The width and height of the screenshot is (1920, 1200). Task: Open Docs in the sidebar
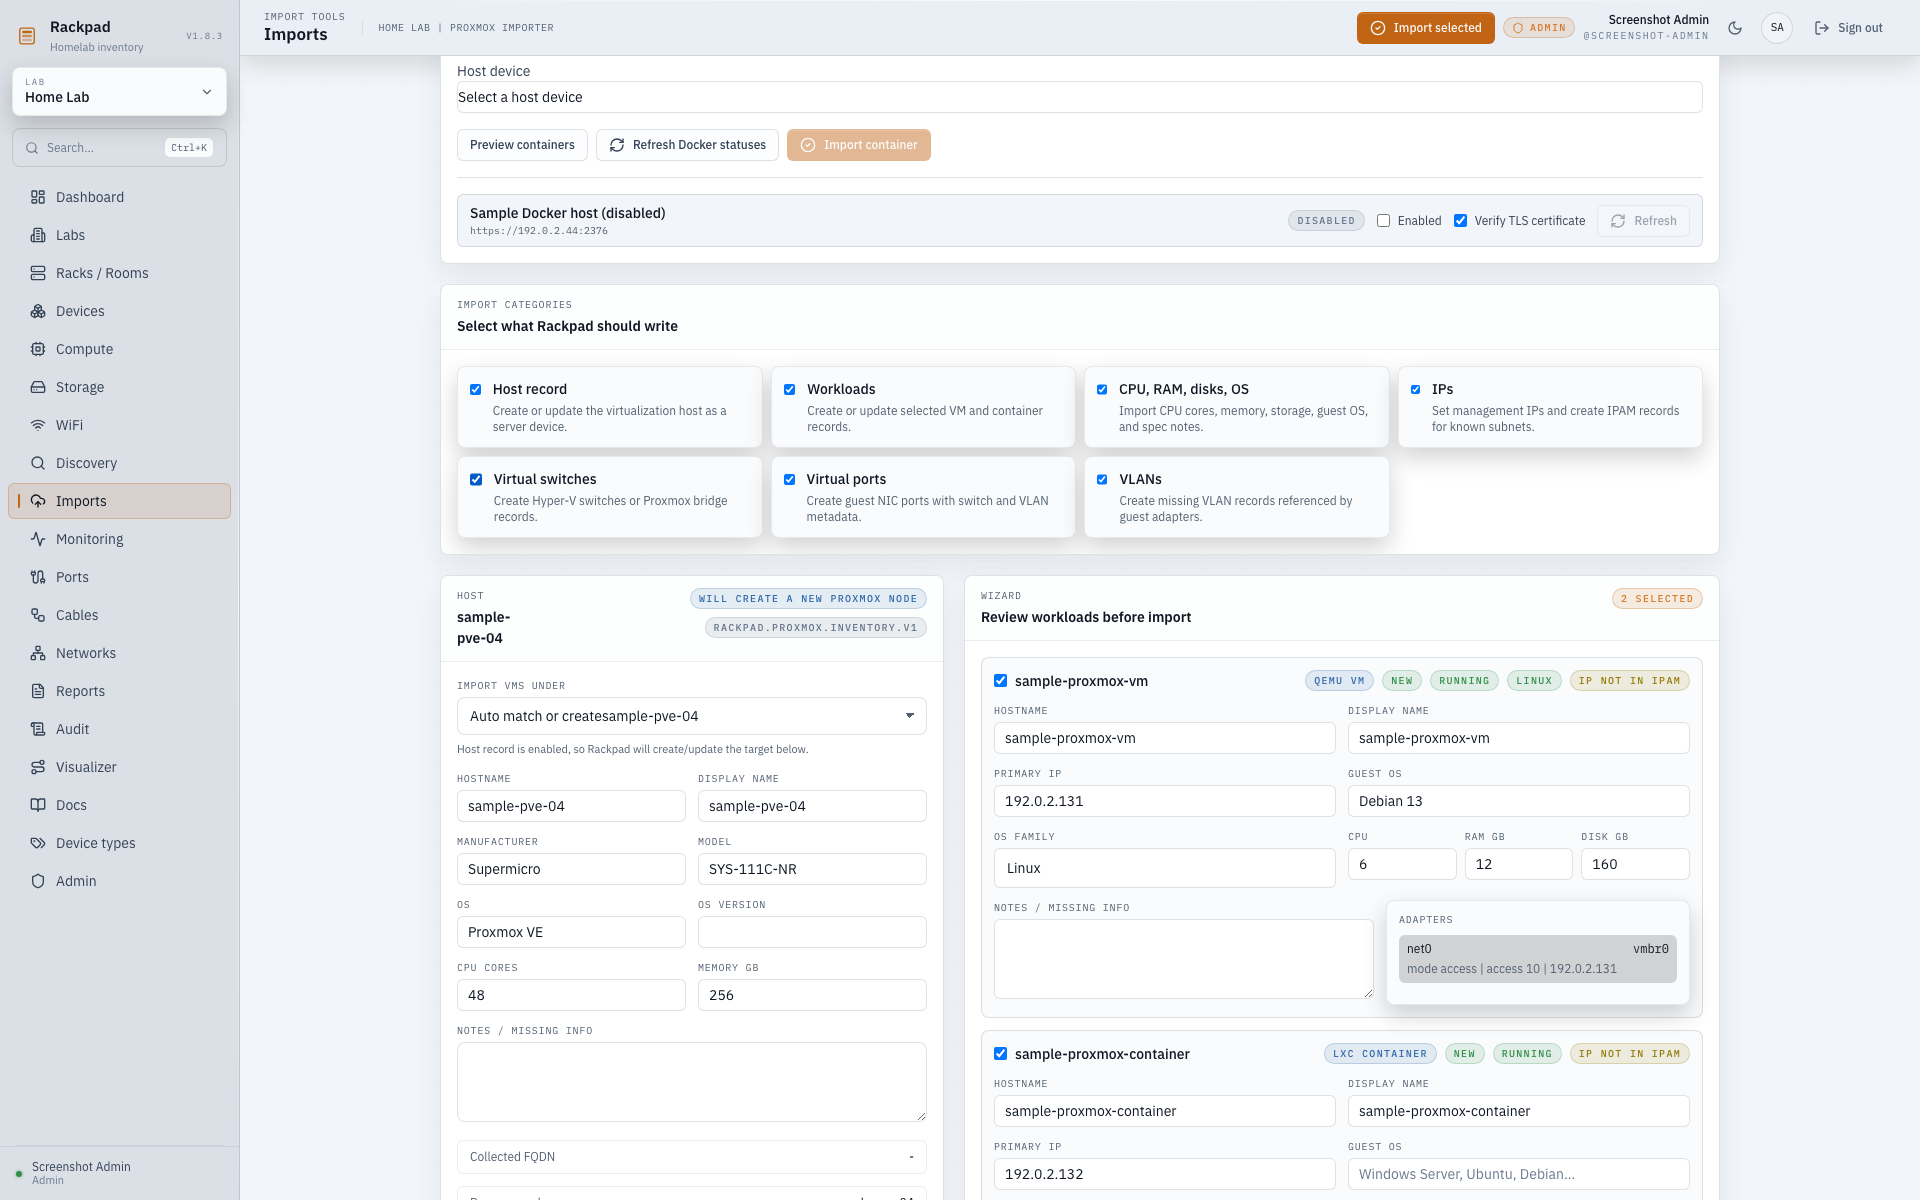point(119,805)
